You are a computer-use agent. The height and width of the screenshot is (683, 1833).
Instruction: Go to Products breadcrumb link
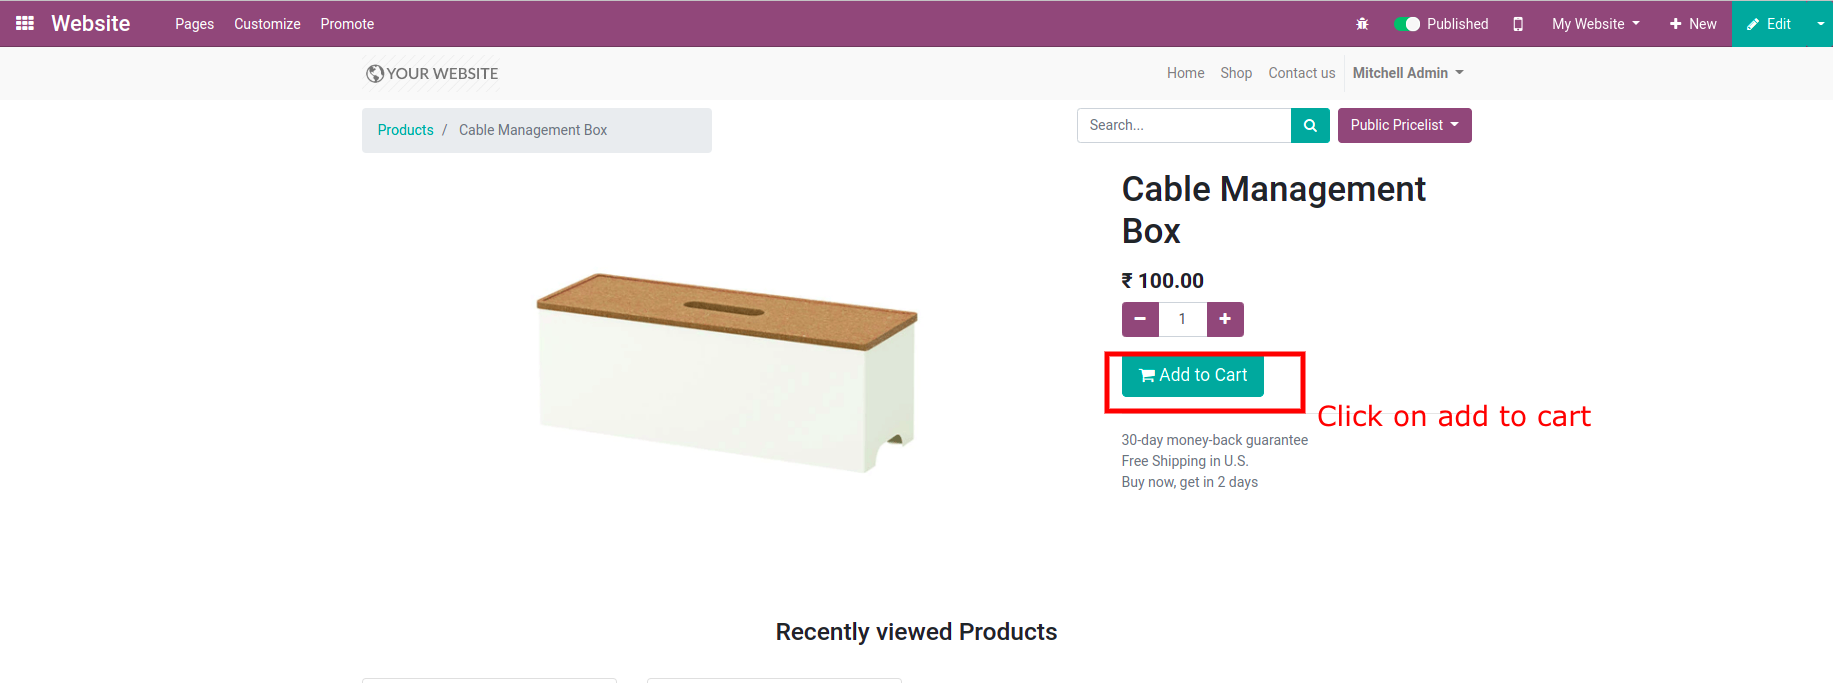[x=405, y=130]
